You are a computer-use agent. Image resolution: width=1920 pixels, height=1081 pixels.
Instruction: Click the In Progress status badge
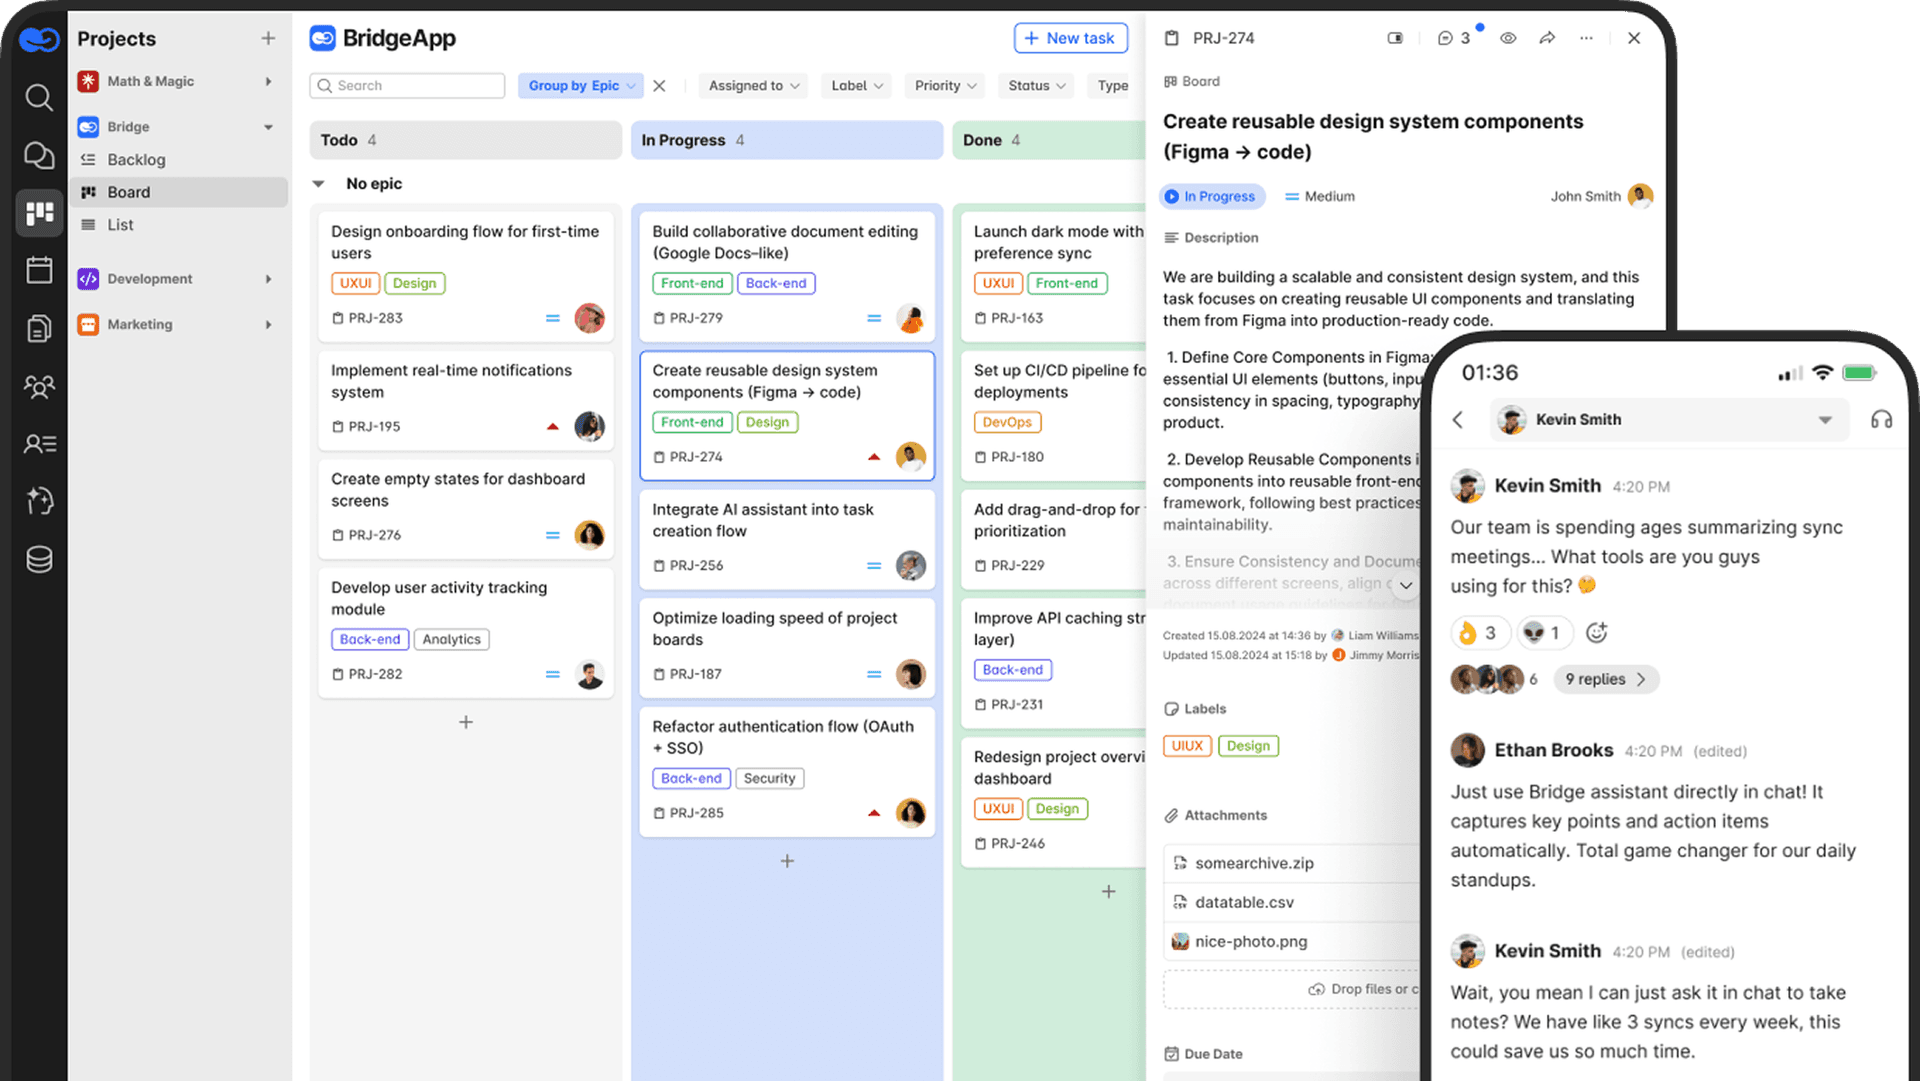click(1211, 197)
